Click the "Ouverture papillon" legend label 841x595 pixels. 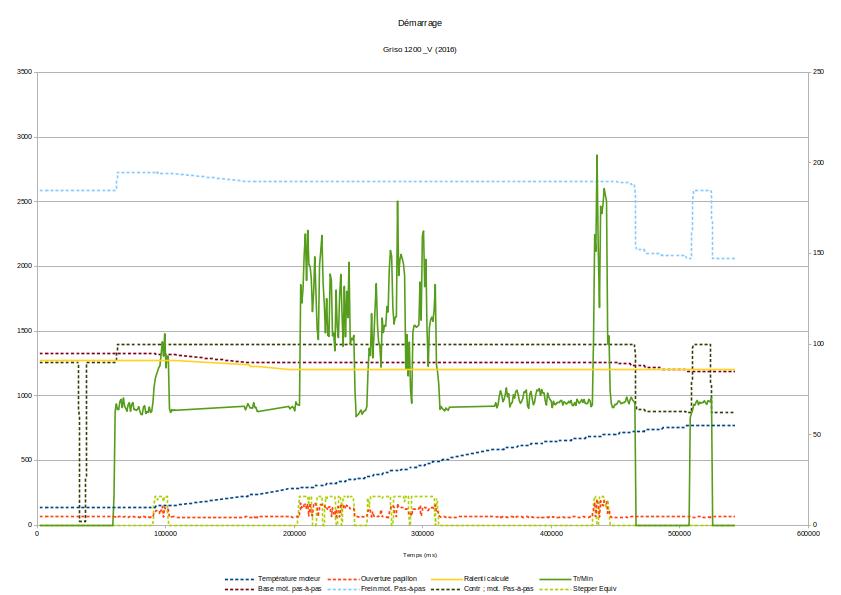tap(389, 578)
